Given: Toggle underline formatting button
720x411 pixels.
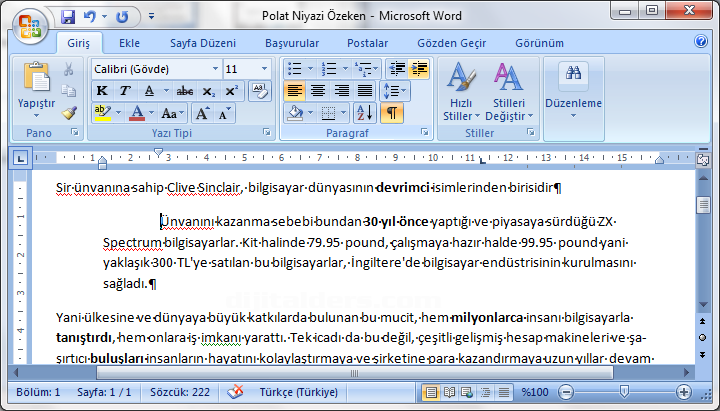Looking at the screenshot, I should [x=149, y=91].
